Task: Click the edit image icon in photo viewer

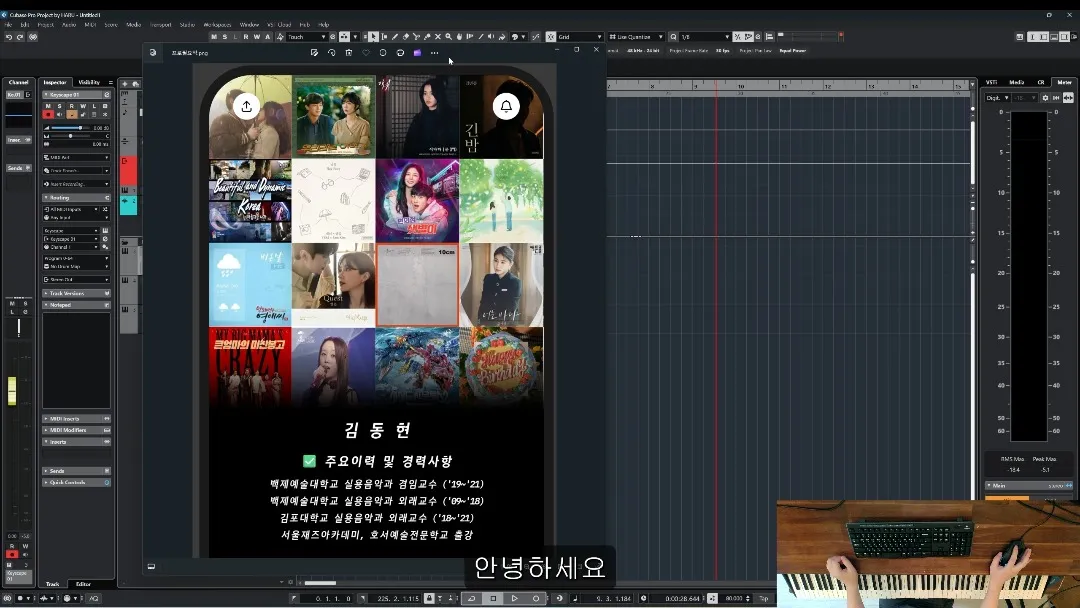Action: tap(314, 52)
